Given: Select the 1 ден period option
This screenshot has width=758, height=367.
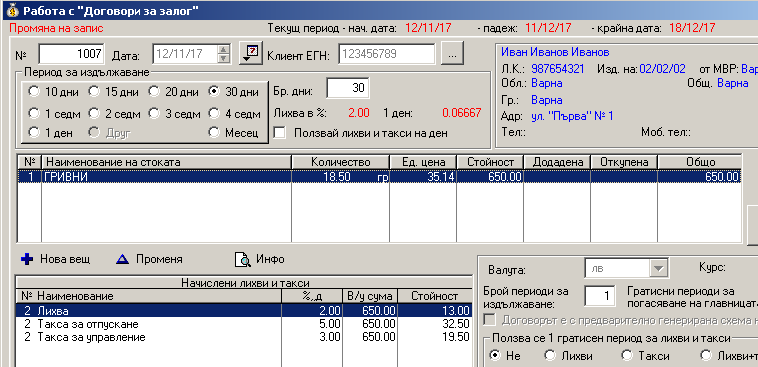Looking at the screenshot, I should (34, 132).
